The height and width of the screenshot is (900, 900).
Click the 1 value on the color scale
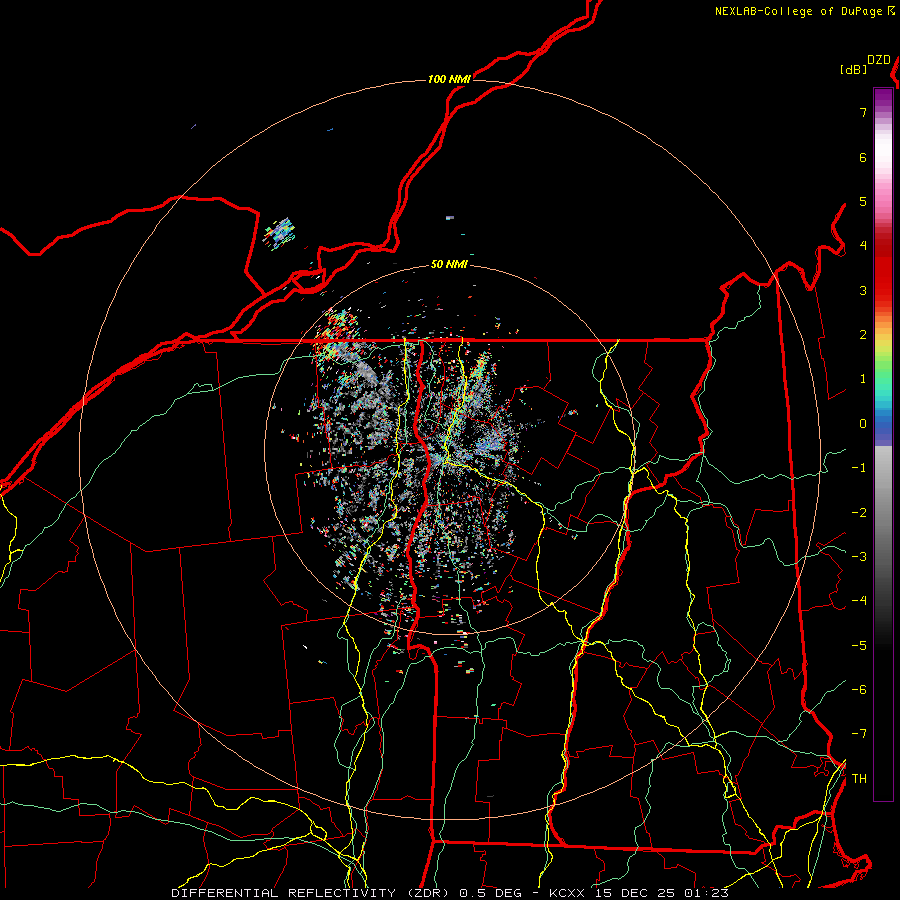(863, 379)
